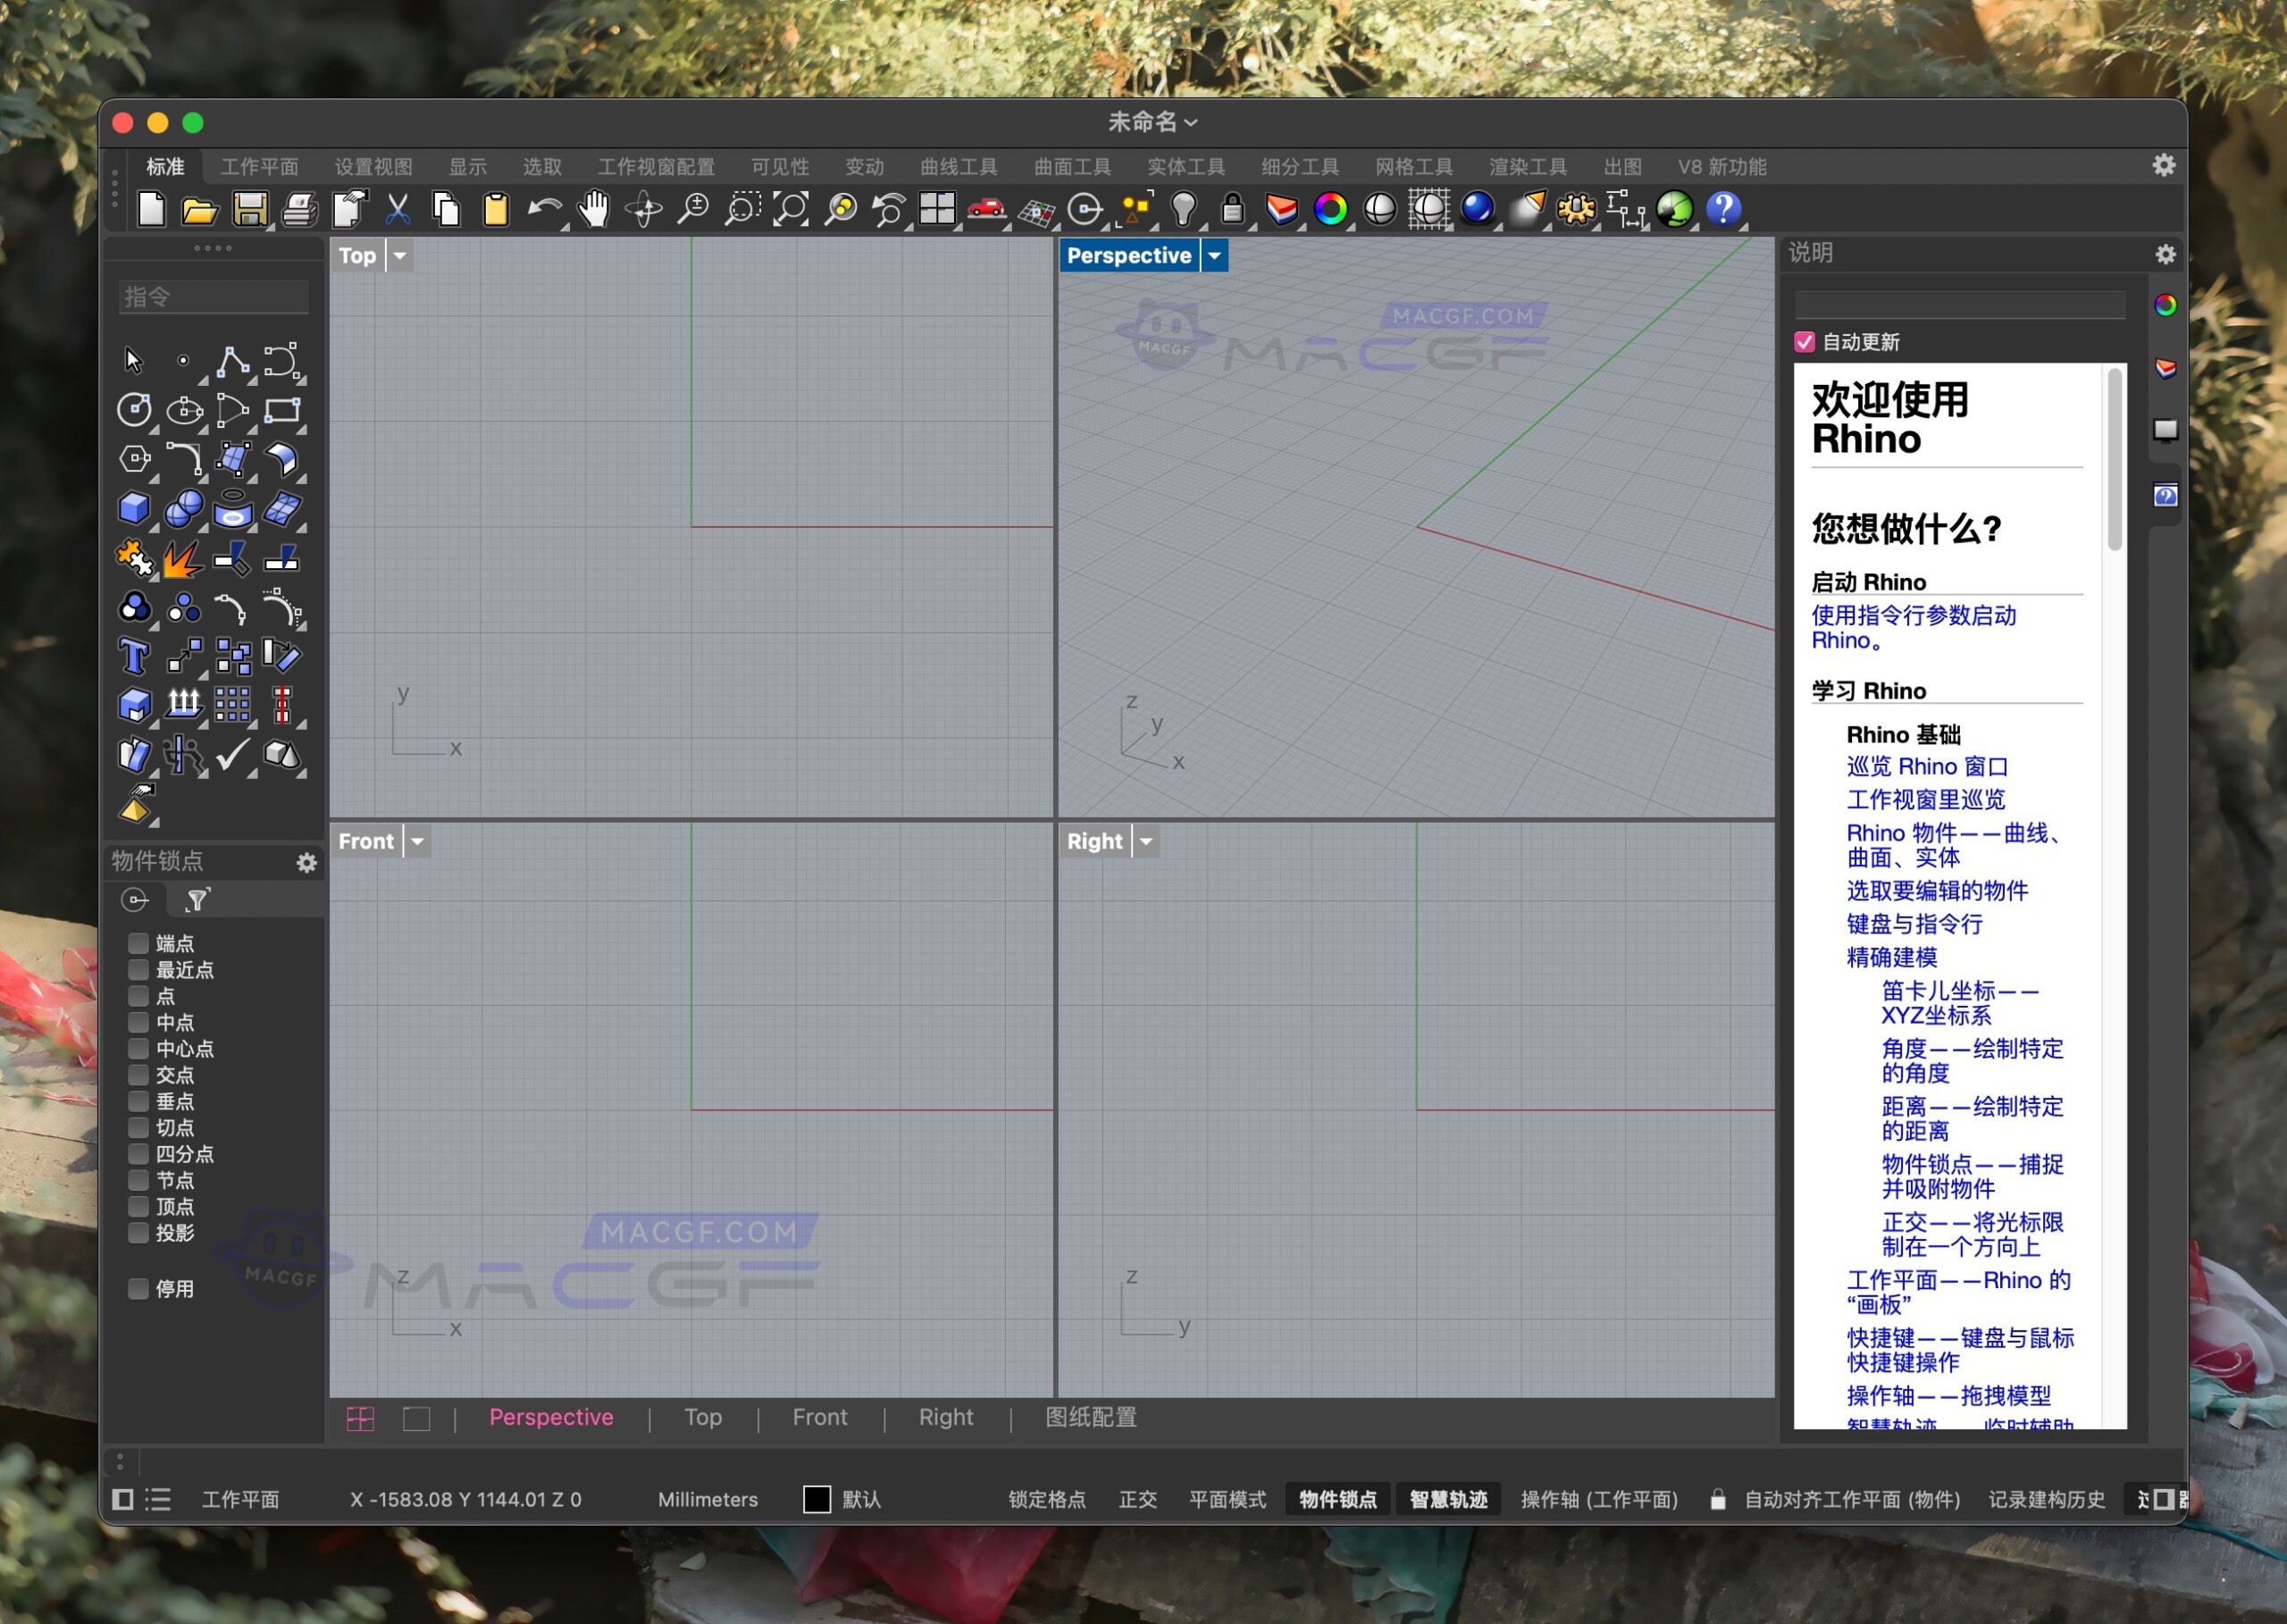Open the 巡览 Rhino 窗口 link

click(x=1927, y=766)
